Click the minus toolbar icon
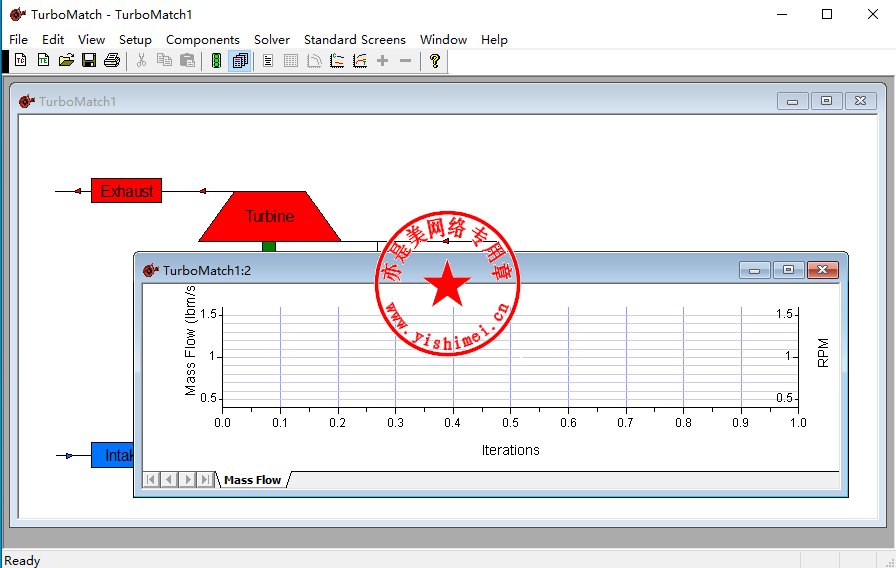The height and width of the screenshot is (568, 896). point(406,61)
